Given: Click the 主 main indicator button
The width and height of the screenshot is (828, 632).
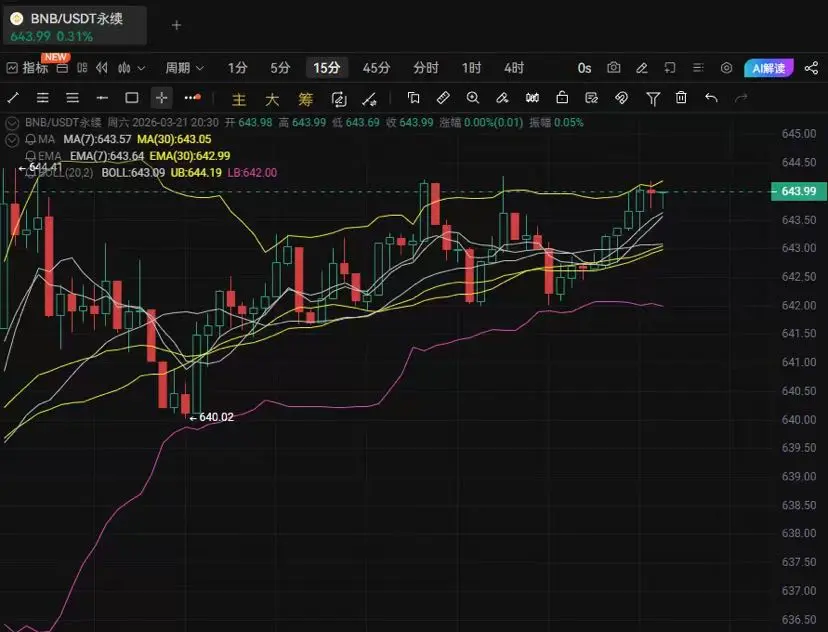Looking at the screenshot, I should (x=239, y=99).
